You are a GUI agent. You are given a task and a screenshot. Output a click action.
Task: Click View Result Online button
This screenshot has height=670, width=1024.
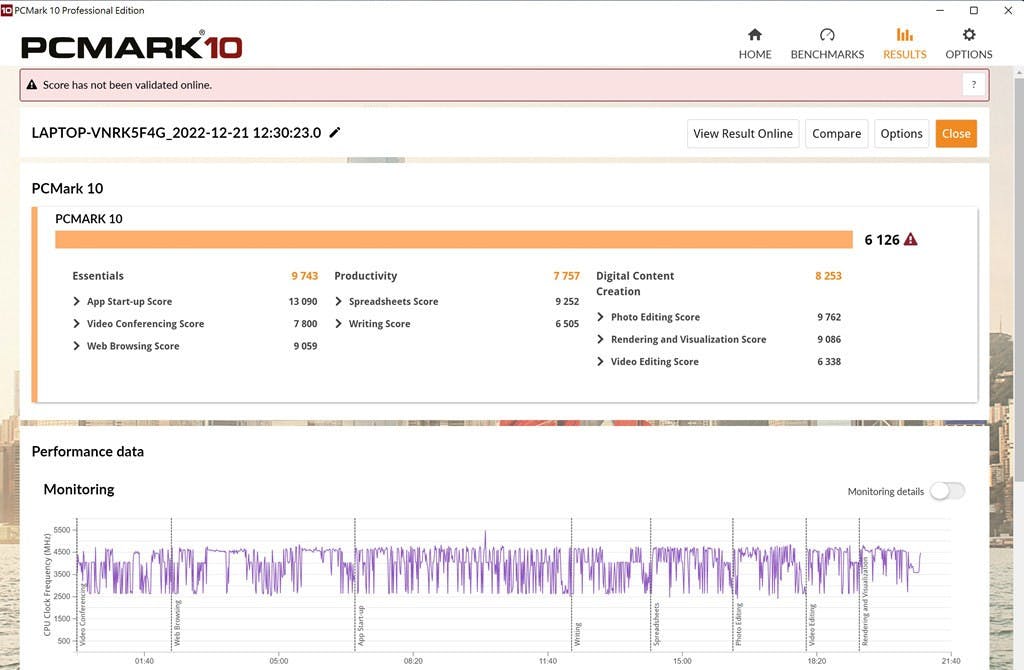[x=743, y=134]
